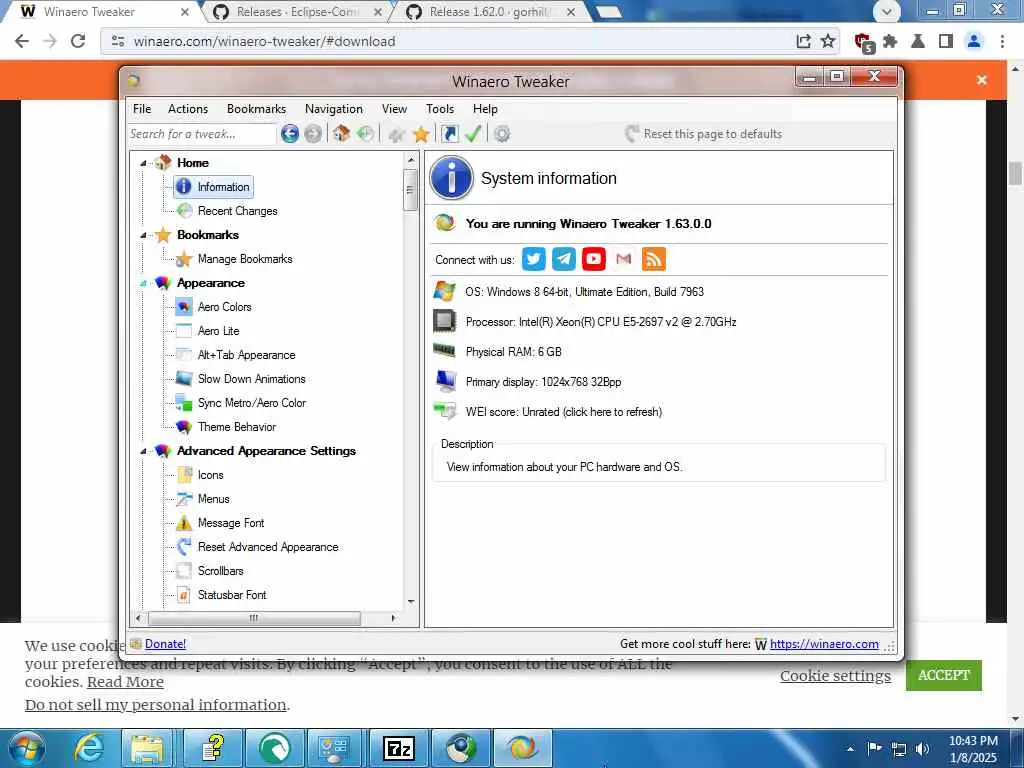Open the RSS feed icon
1024x768 pixels.
[x=654, y=259]
